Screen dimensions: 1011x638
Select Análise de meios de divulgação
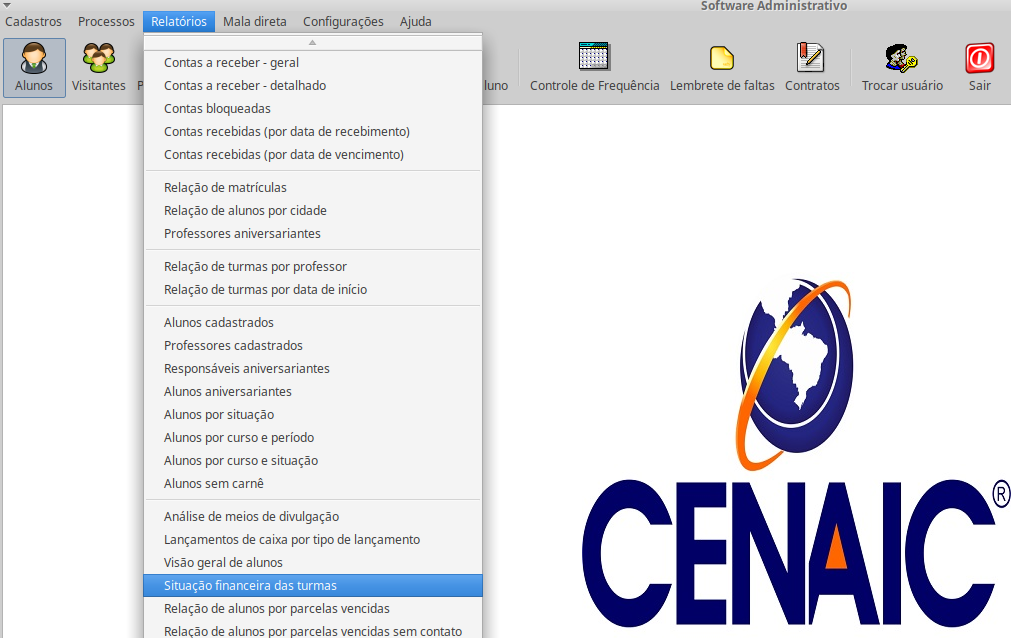click(313, 517)
